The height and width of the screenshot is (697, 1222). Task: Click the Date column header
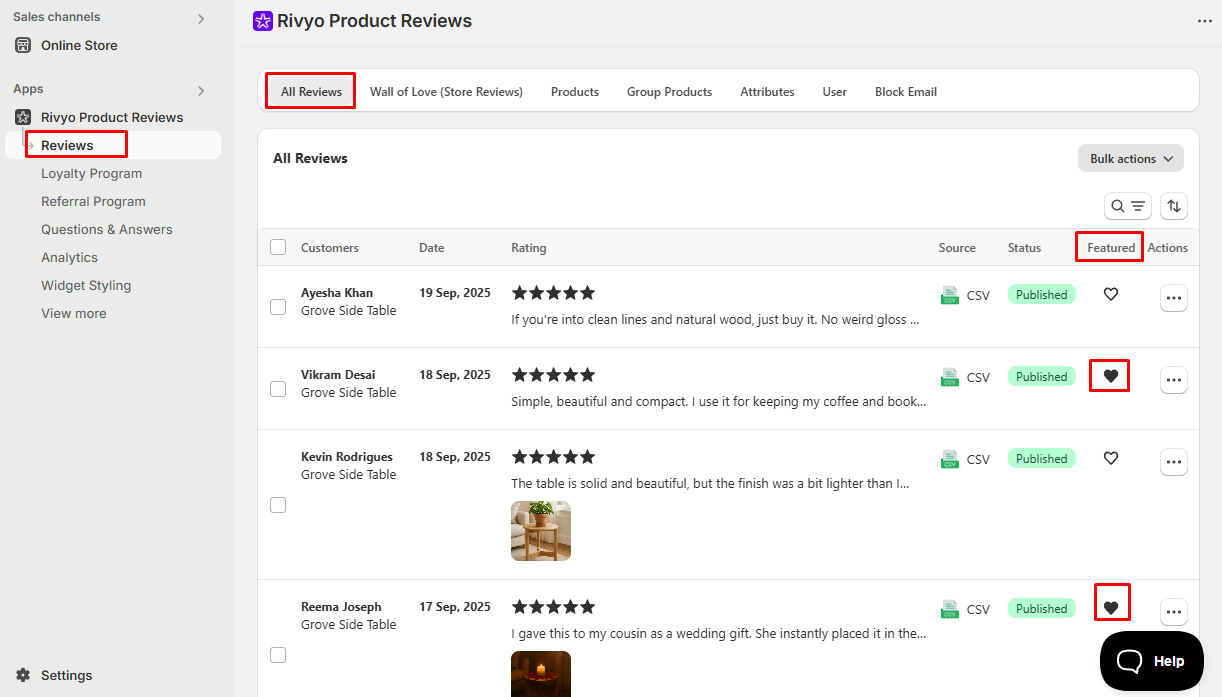point(432,248)
